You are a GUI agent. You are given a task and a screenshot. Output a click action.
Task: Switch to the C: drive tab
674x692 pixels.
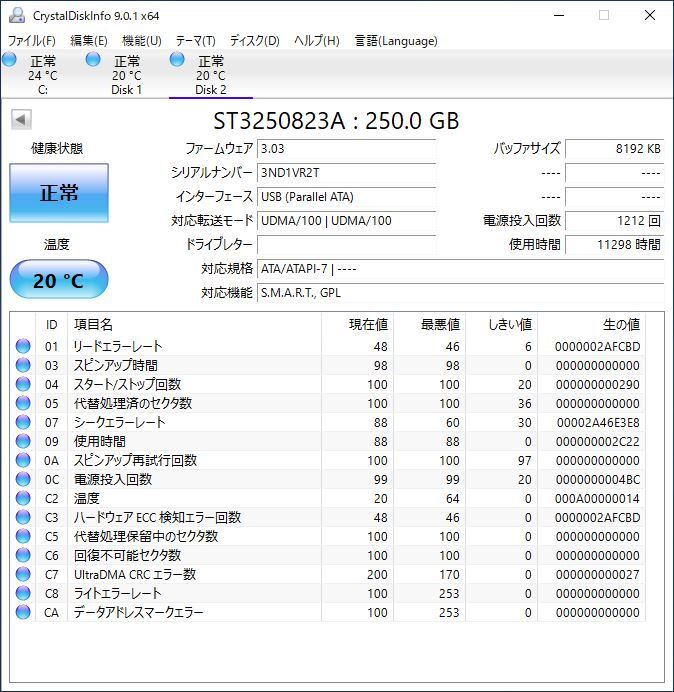(42, 75)
